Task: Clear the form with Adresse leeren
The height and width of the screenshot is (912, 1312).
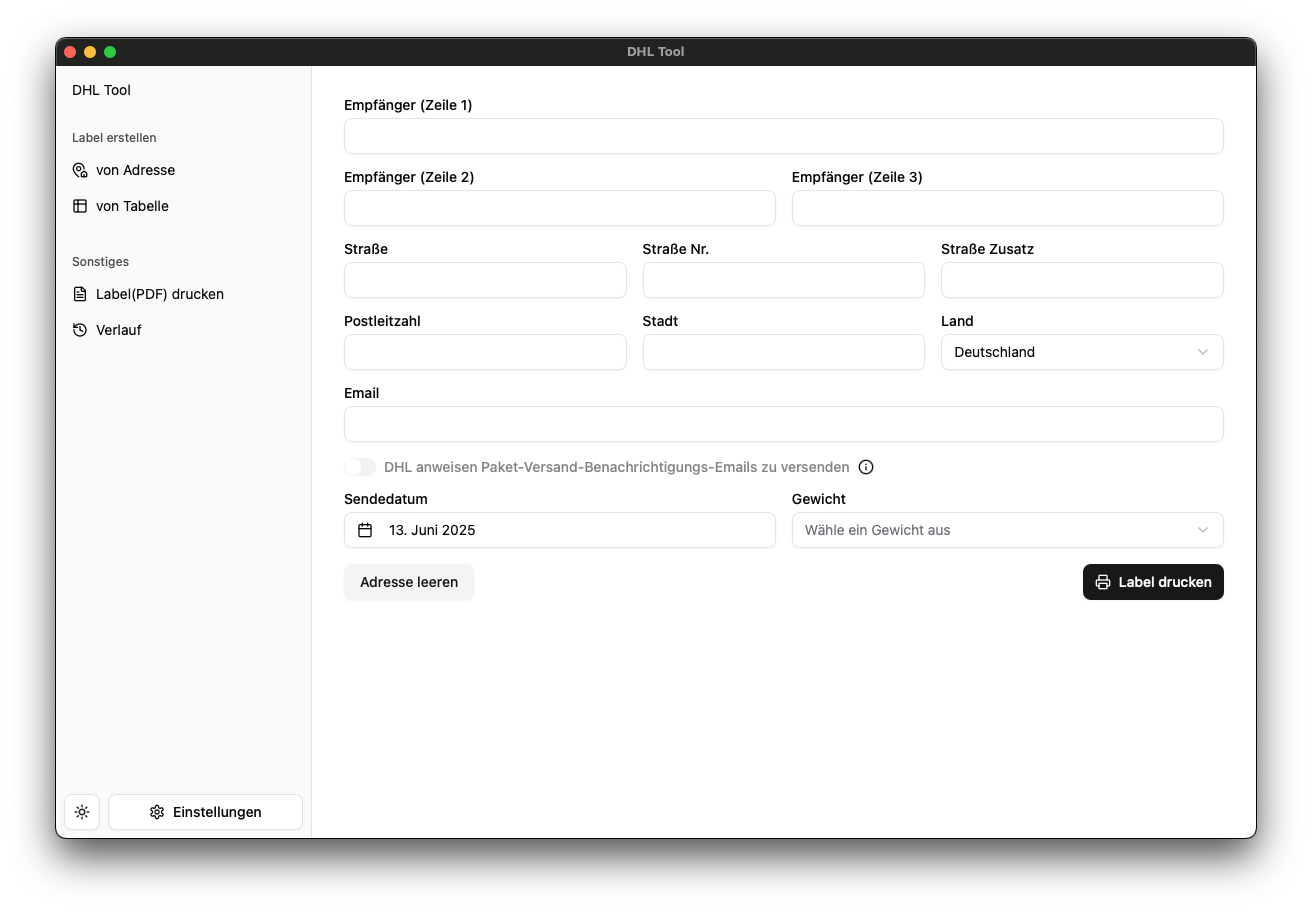Action: (x=409, y=582)
